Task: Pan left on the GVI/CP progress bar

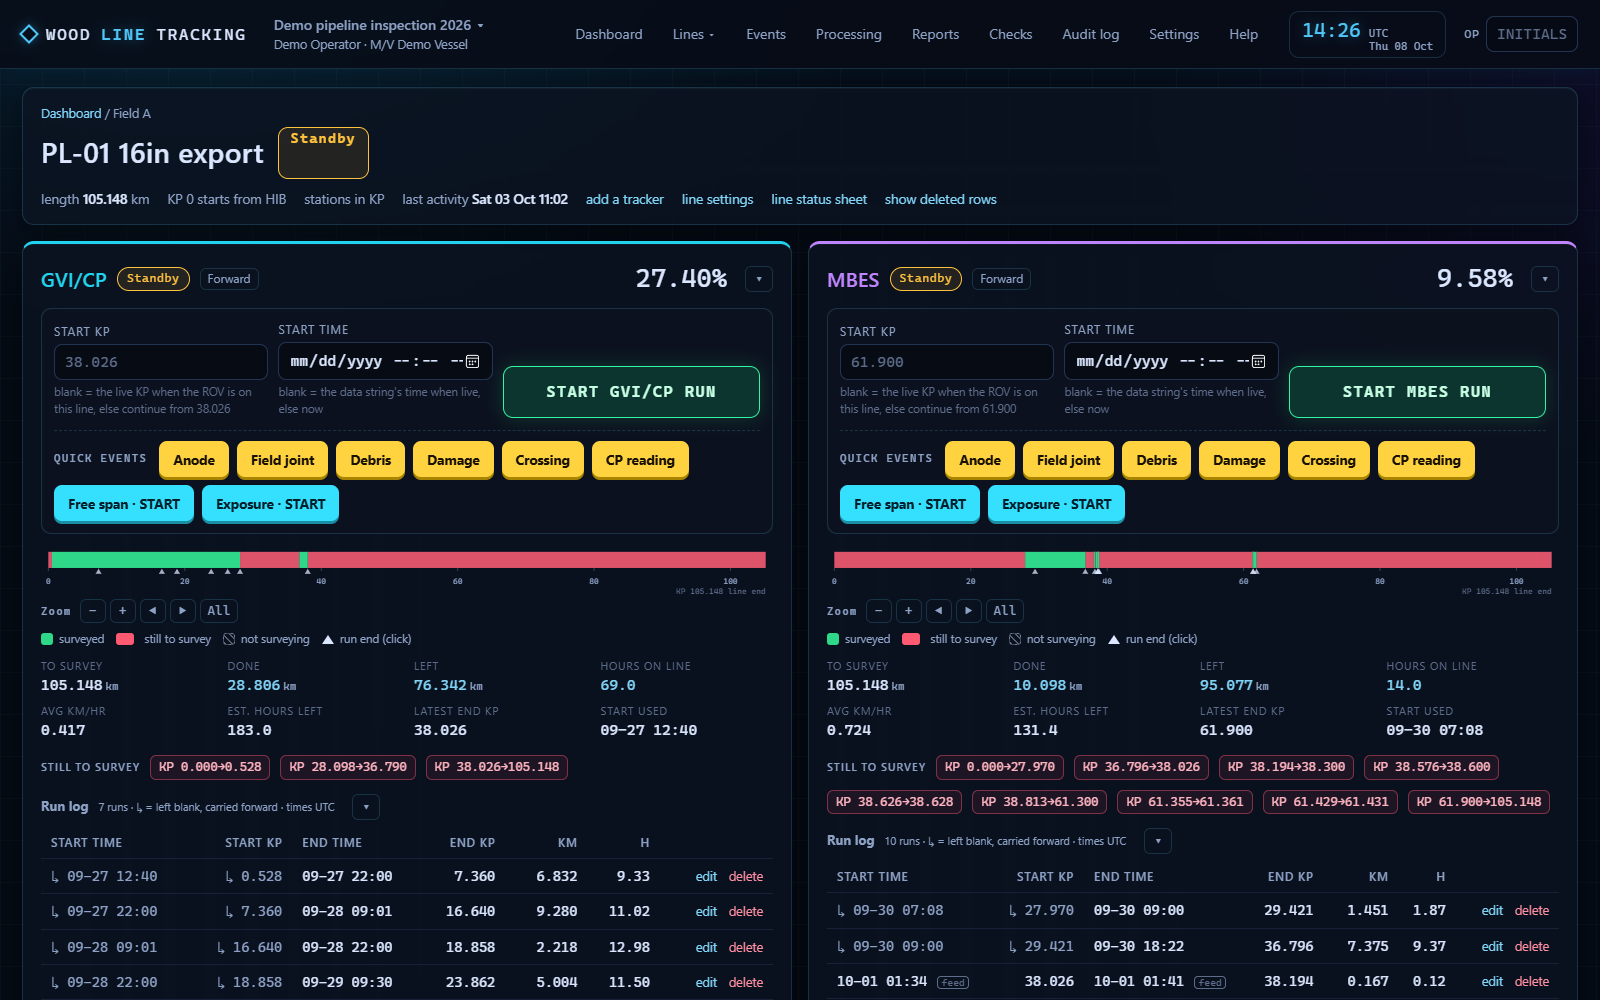Action: (x=152, y=610)
